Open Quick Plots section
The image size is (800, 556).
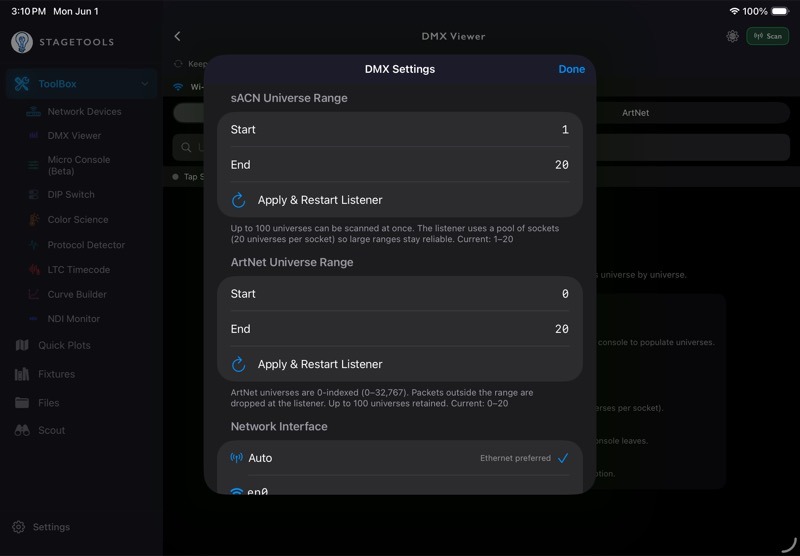point(64,345)
